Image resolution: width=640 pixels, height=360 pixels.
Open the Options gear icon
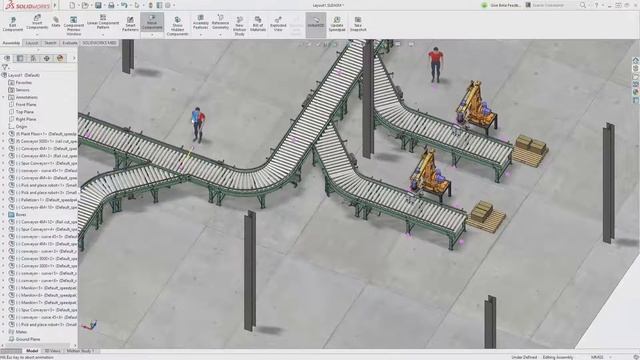(x=168, y=5)
